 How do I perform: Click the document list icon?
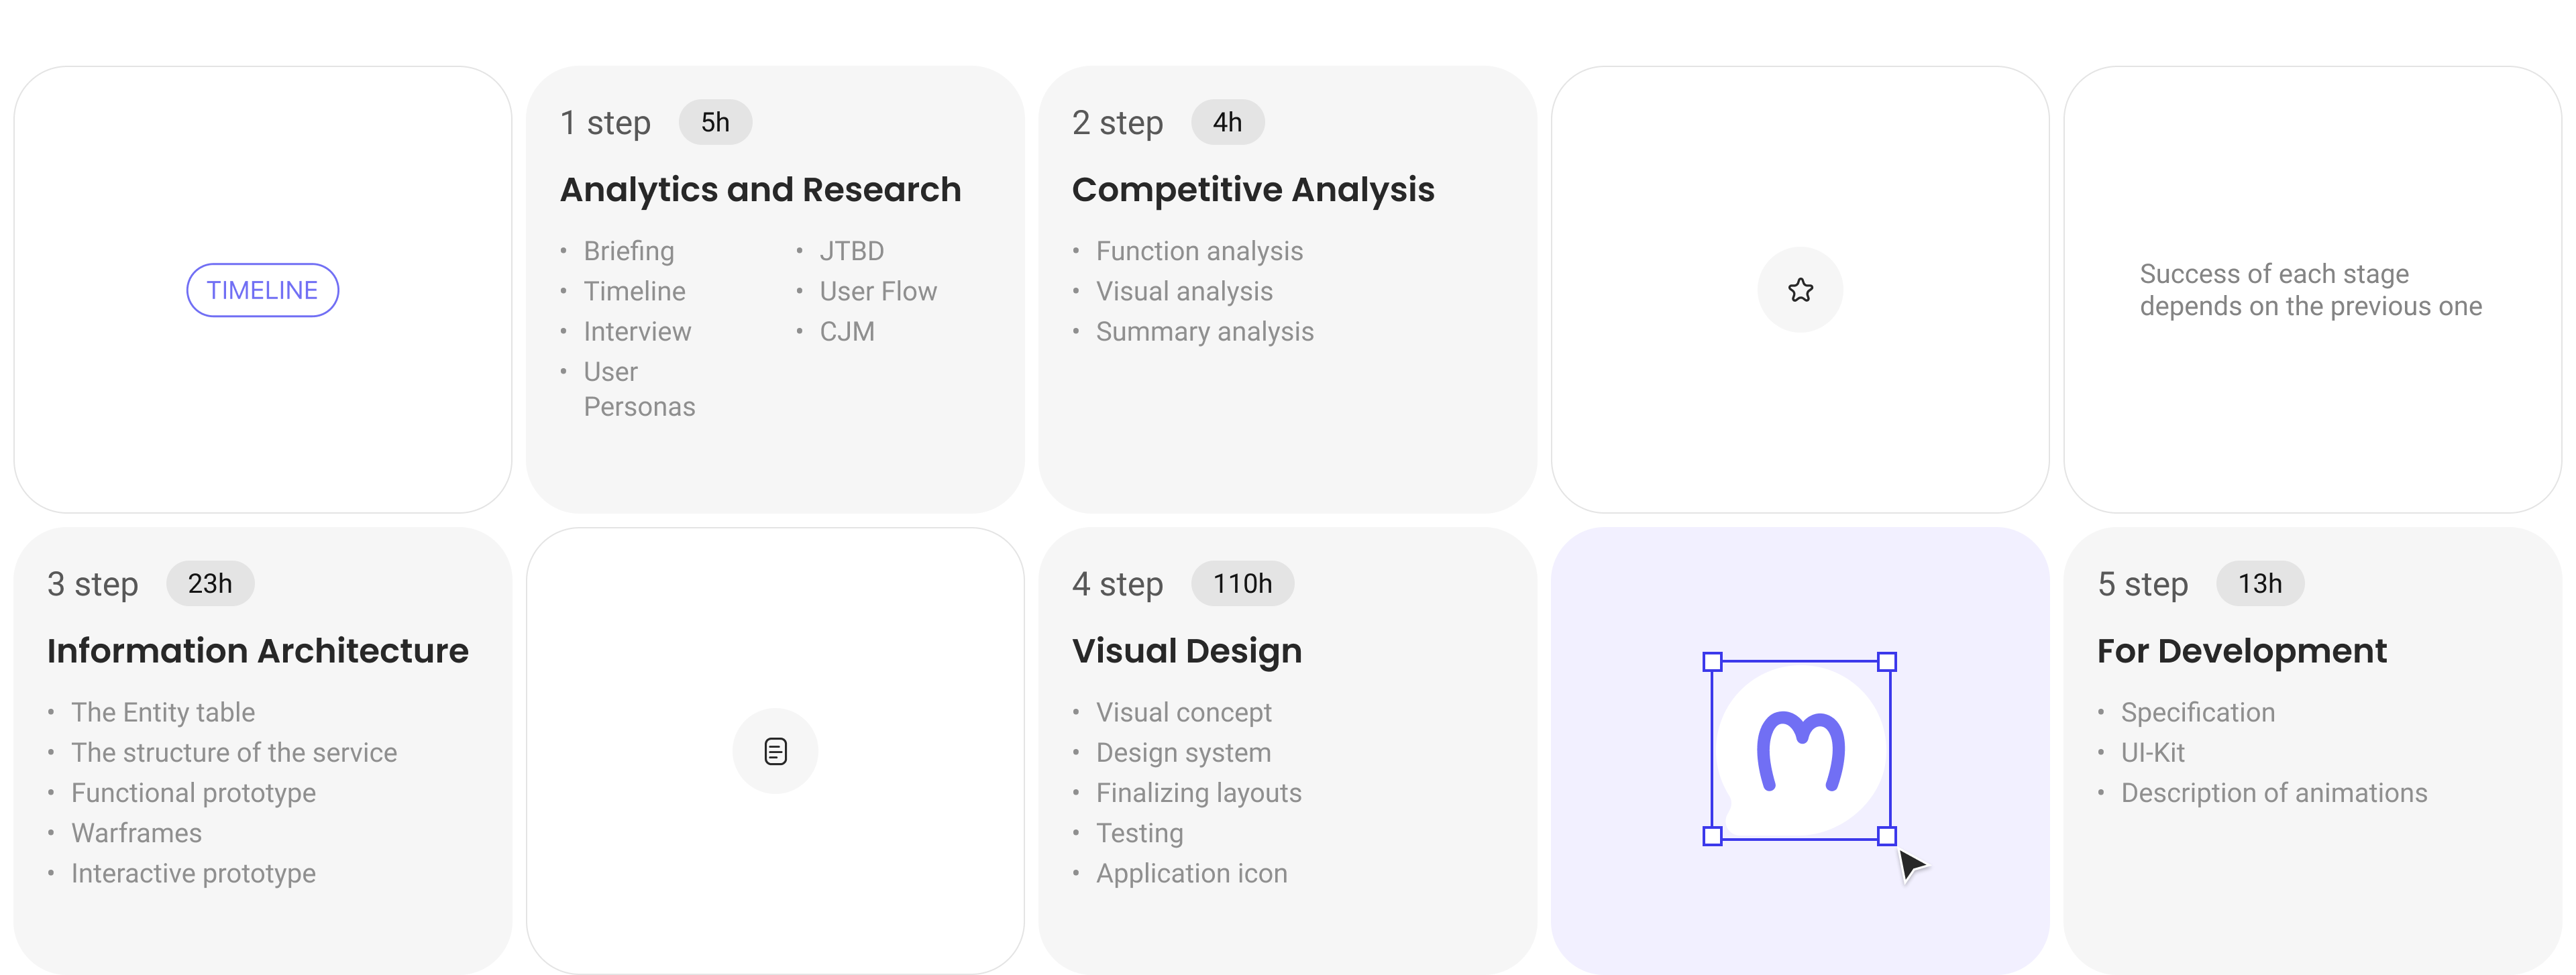(775, 751)
